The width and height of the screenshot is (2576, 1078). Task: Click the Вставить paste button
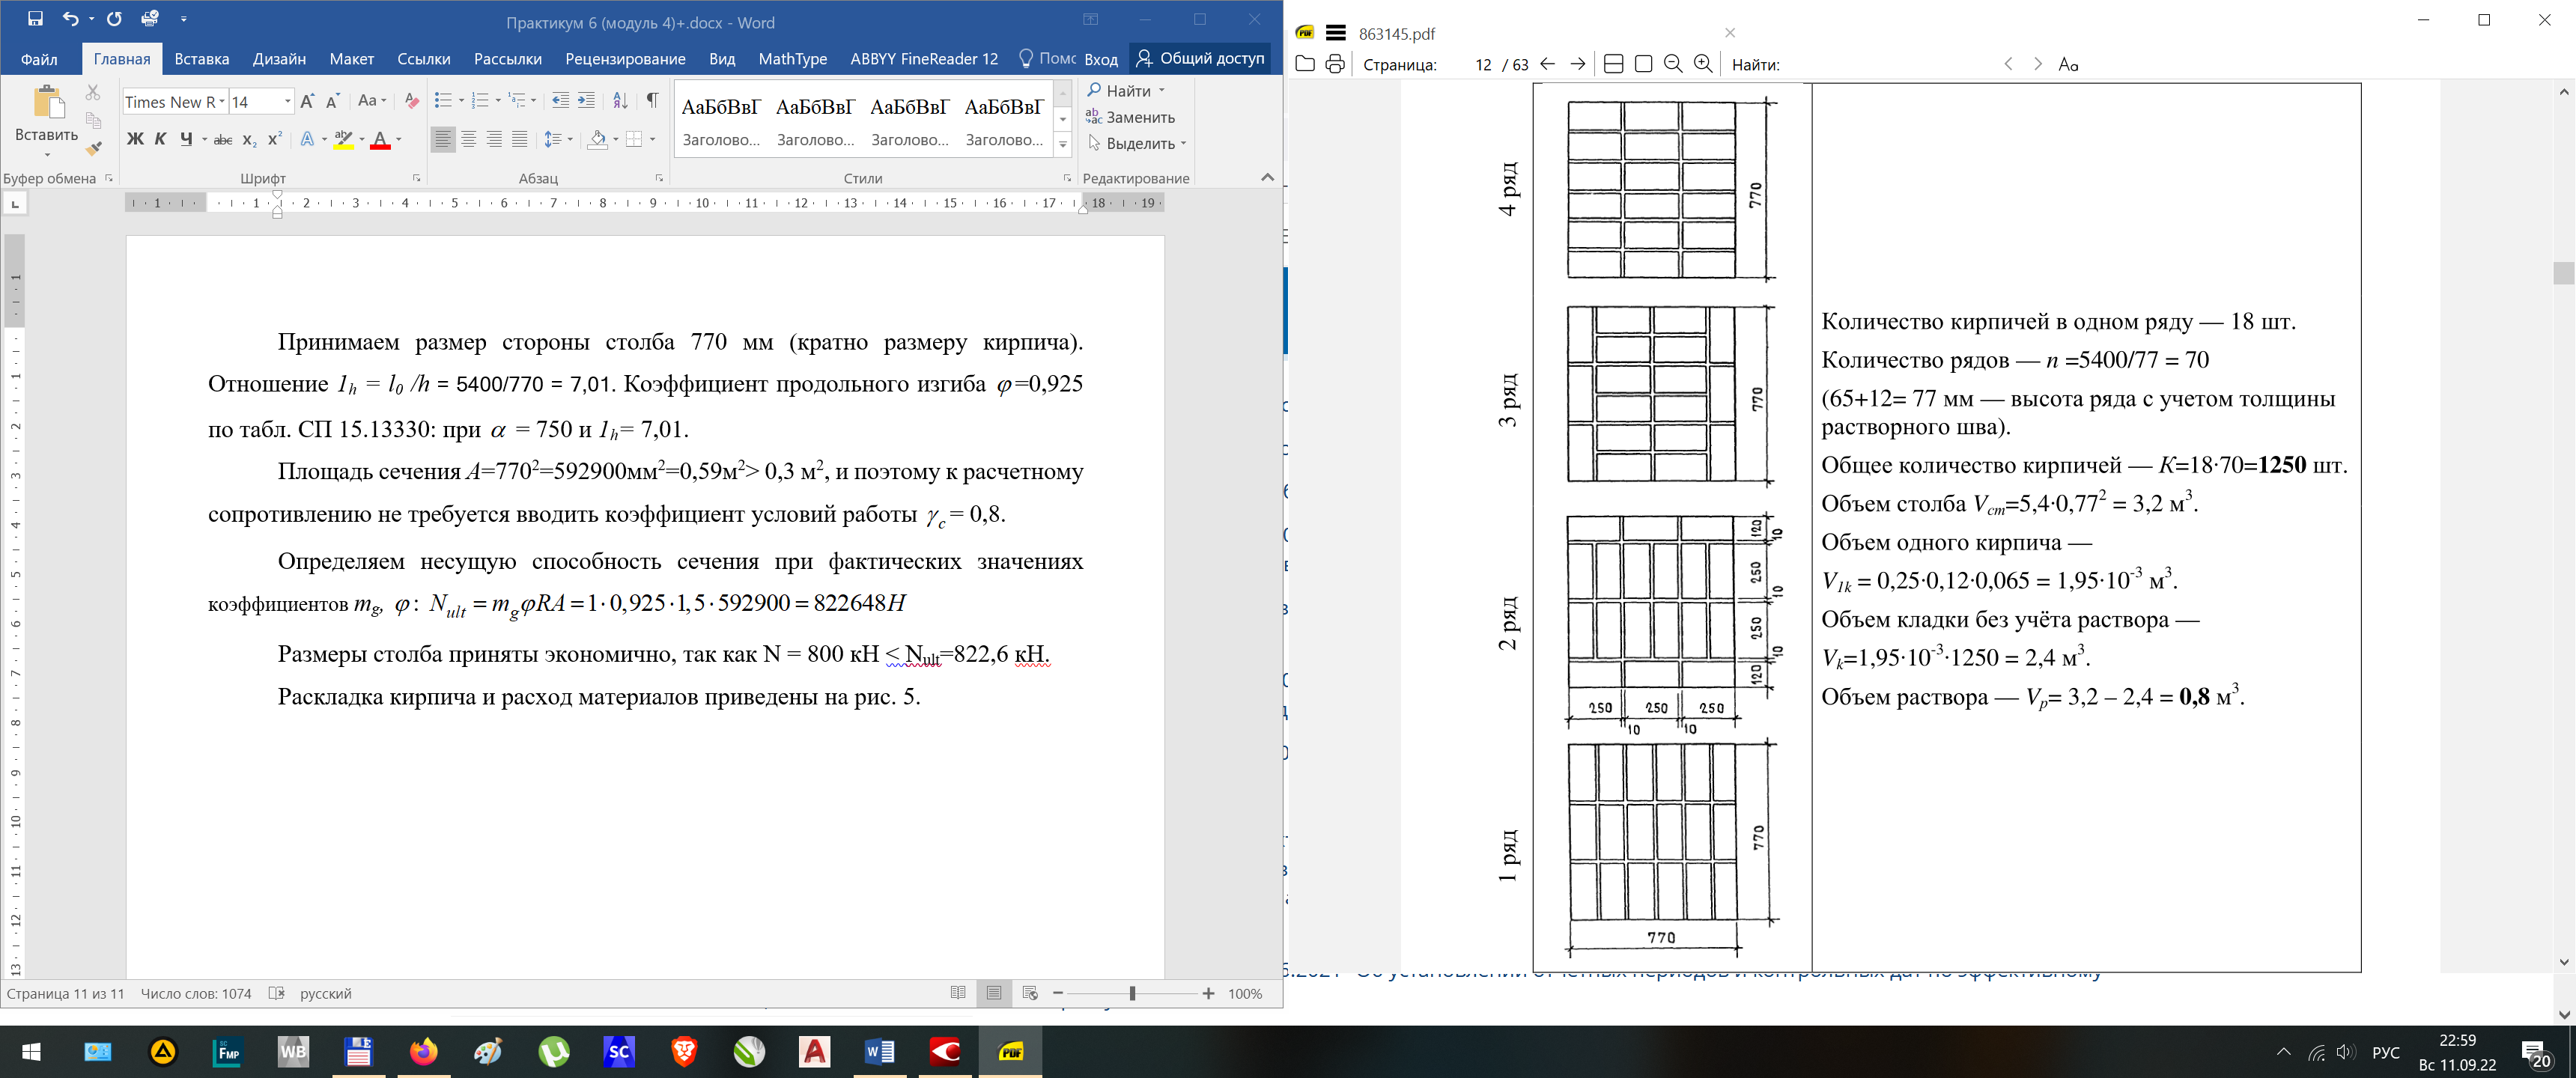pos(46,122)
